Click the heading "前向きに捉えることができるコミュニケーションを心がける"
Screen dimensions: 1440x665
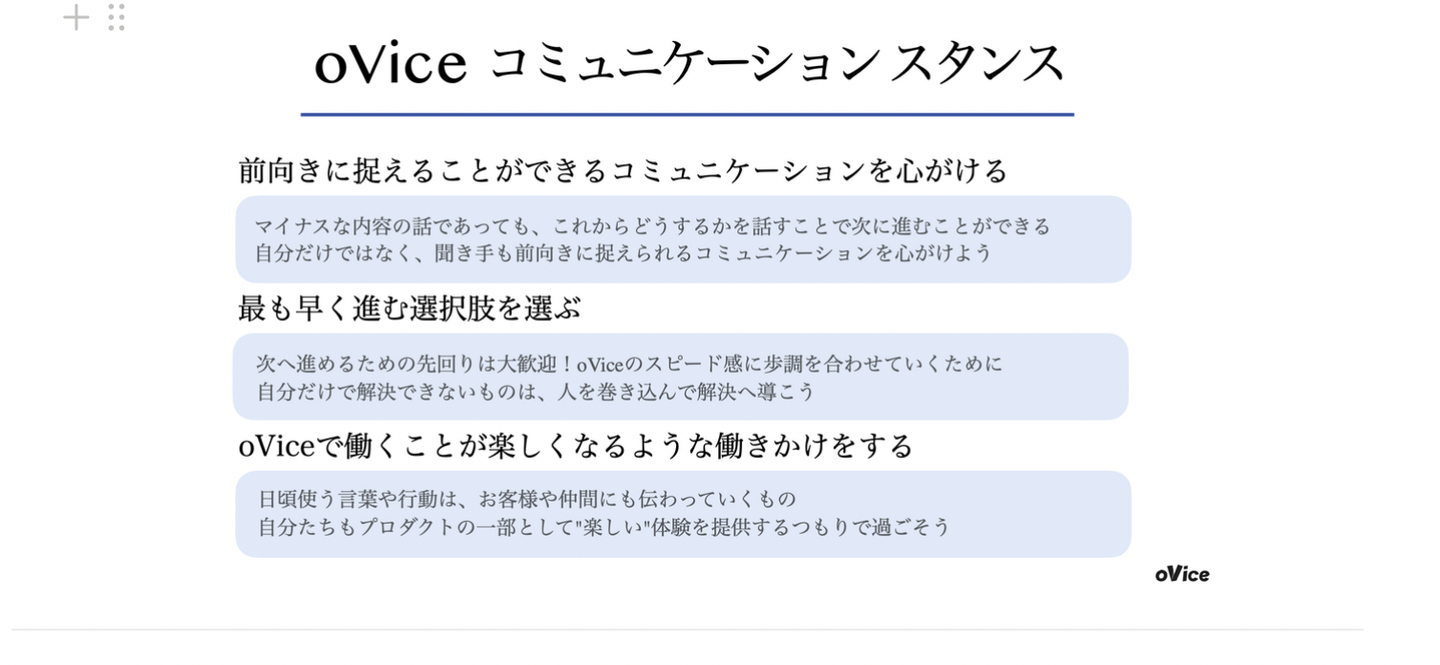[x=622, y=171]
